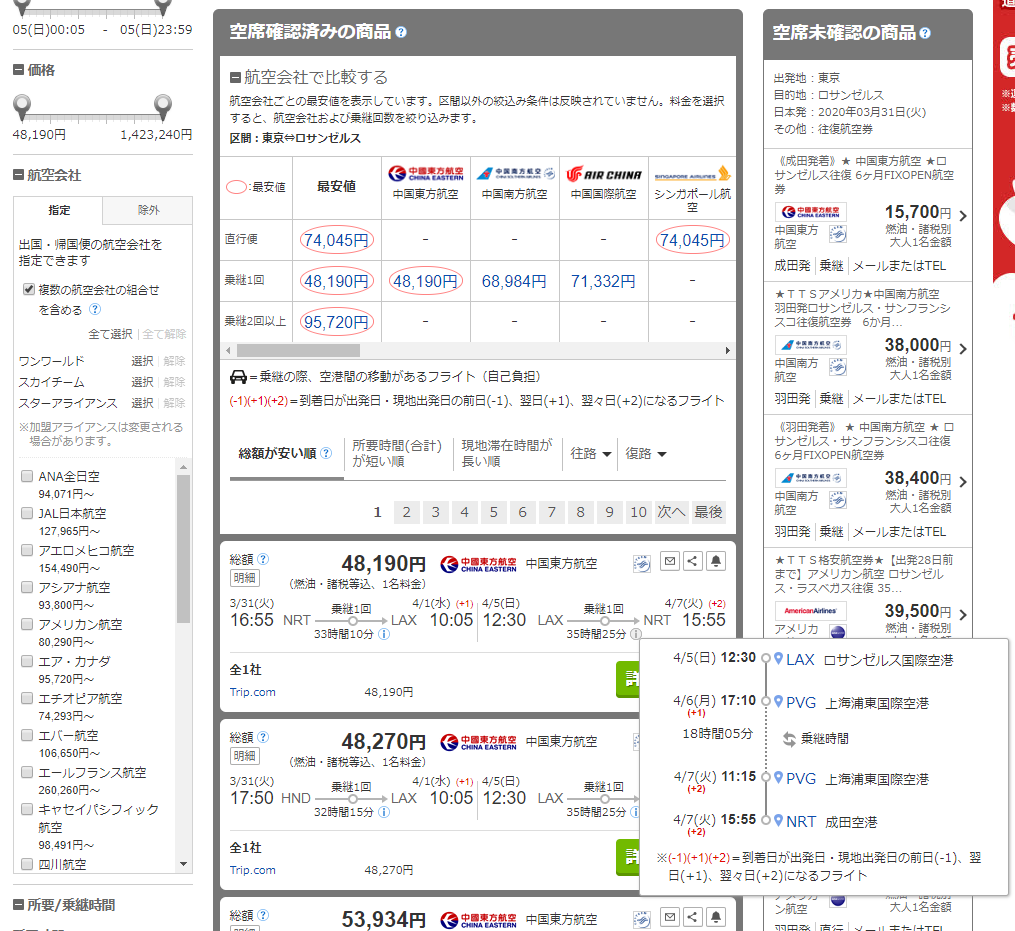This screenshot has width=1015, height=931.
Task: Open the 復路 sort dropdown
Action: 645,454
